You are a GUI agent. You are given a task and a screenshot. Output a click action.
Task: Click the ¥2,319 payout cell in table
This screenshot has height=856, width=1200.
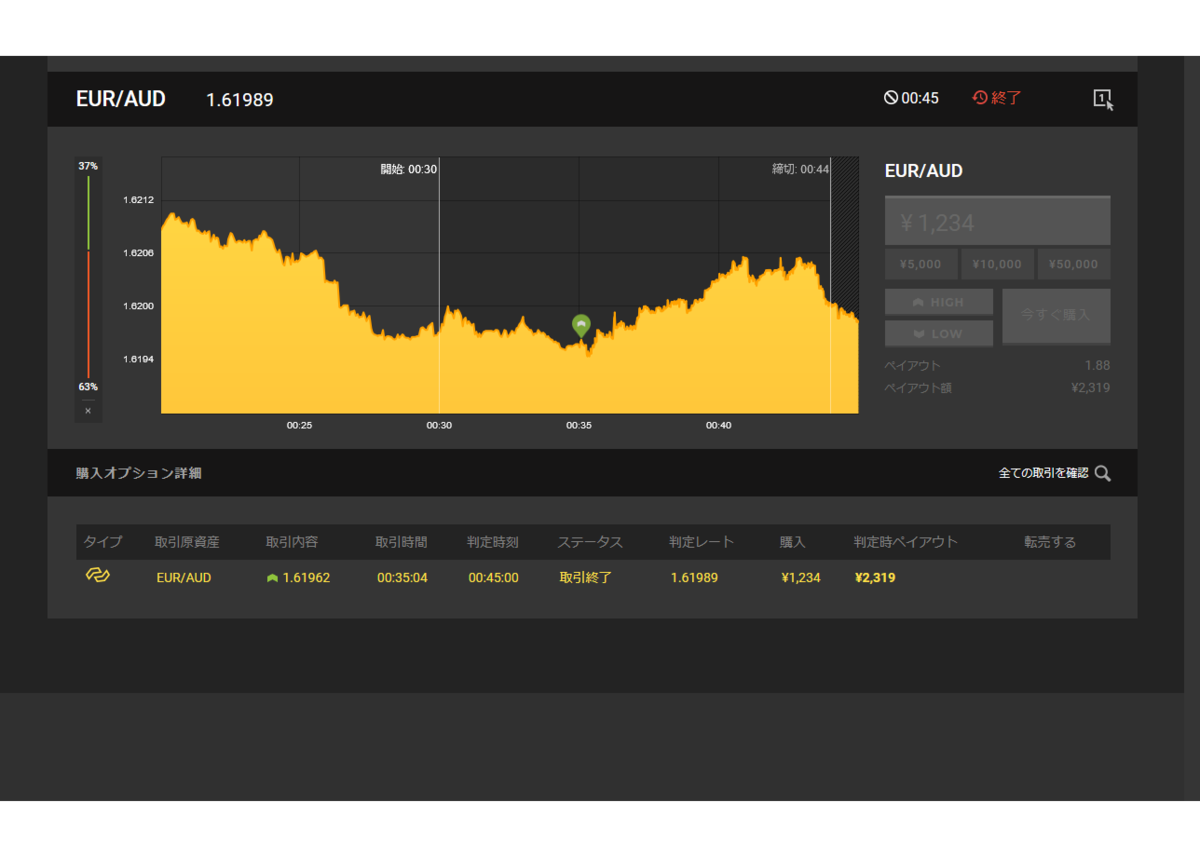(x=875, y=578)
